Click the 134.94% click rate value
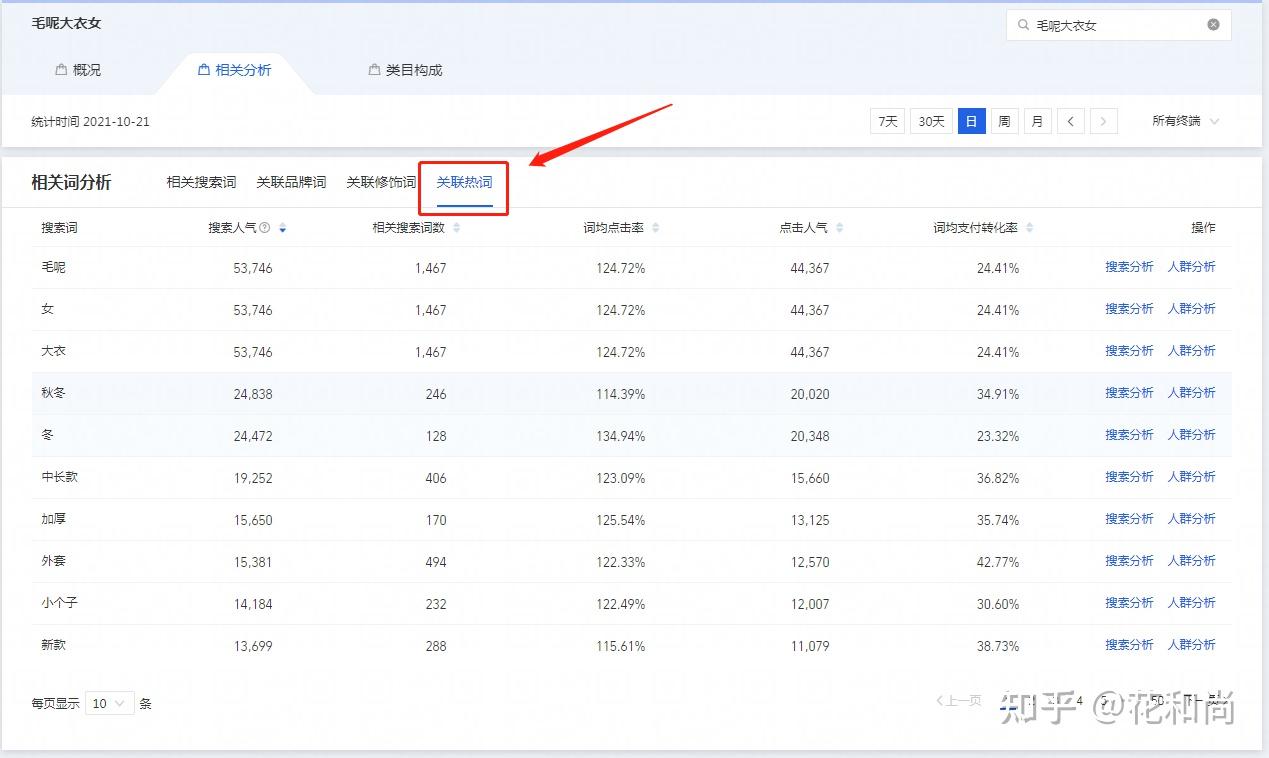Viewport: 1269px width, 758px height. tap(621, 436)
